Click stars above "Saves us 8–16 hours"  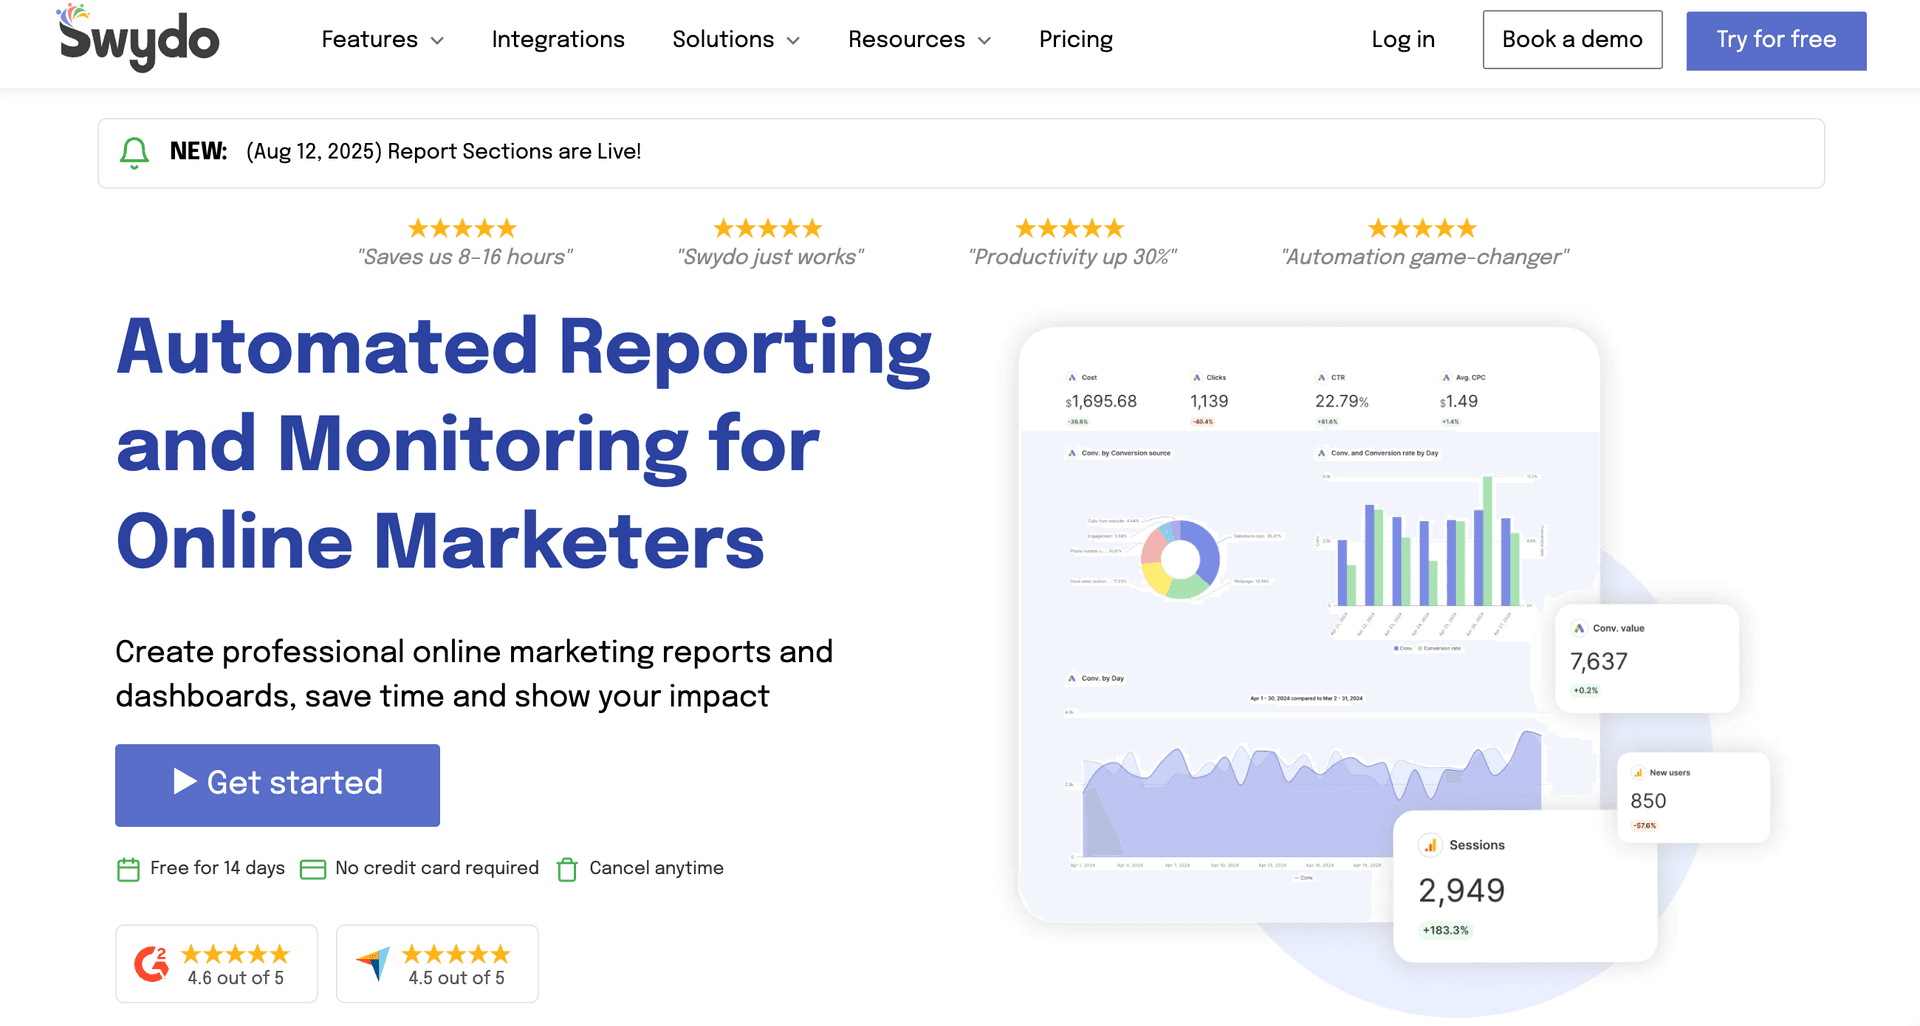coord(462,229)
